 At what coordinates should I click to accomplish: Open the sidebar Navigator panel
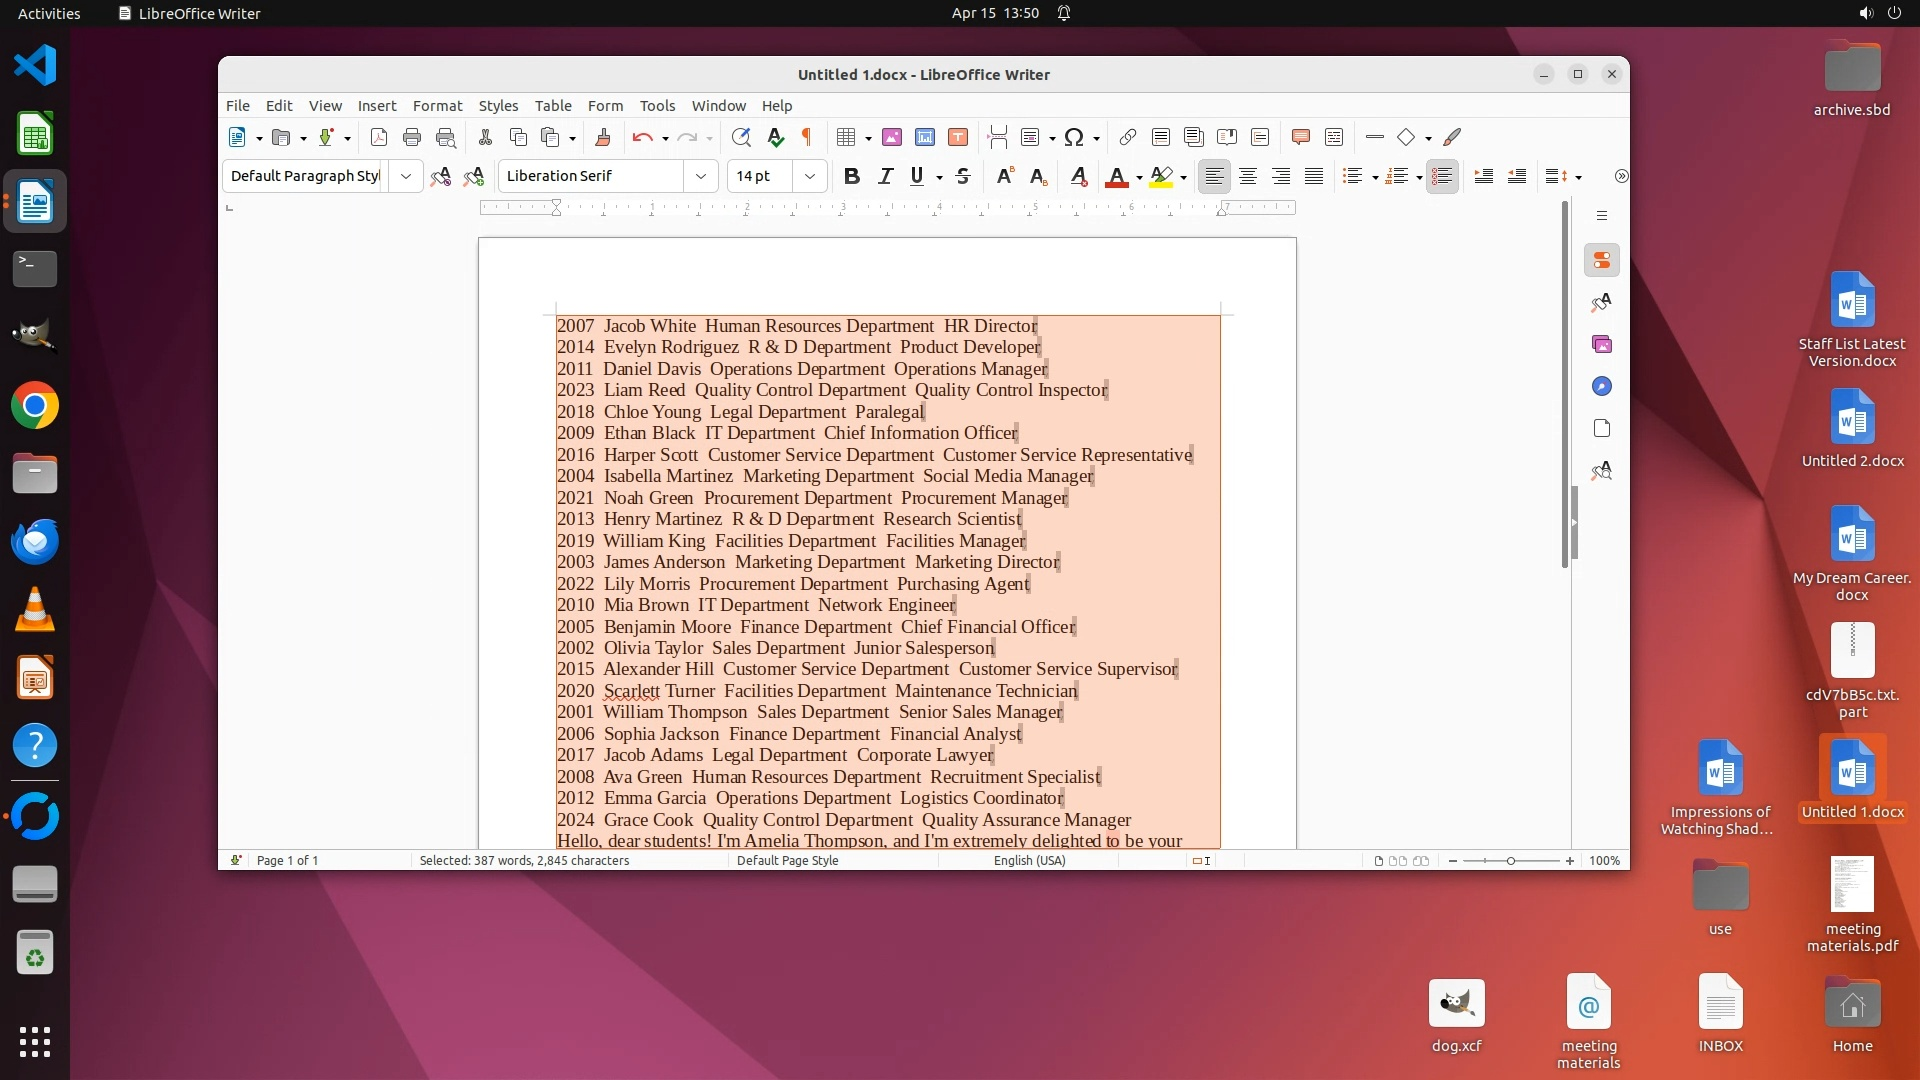1601,386
